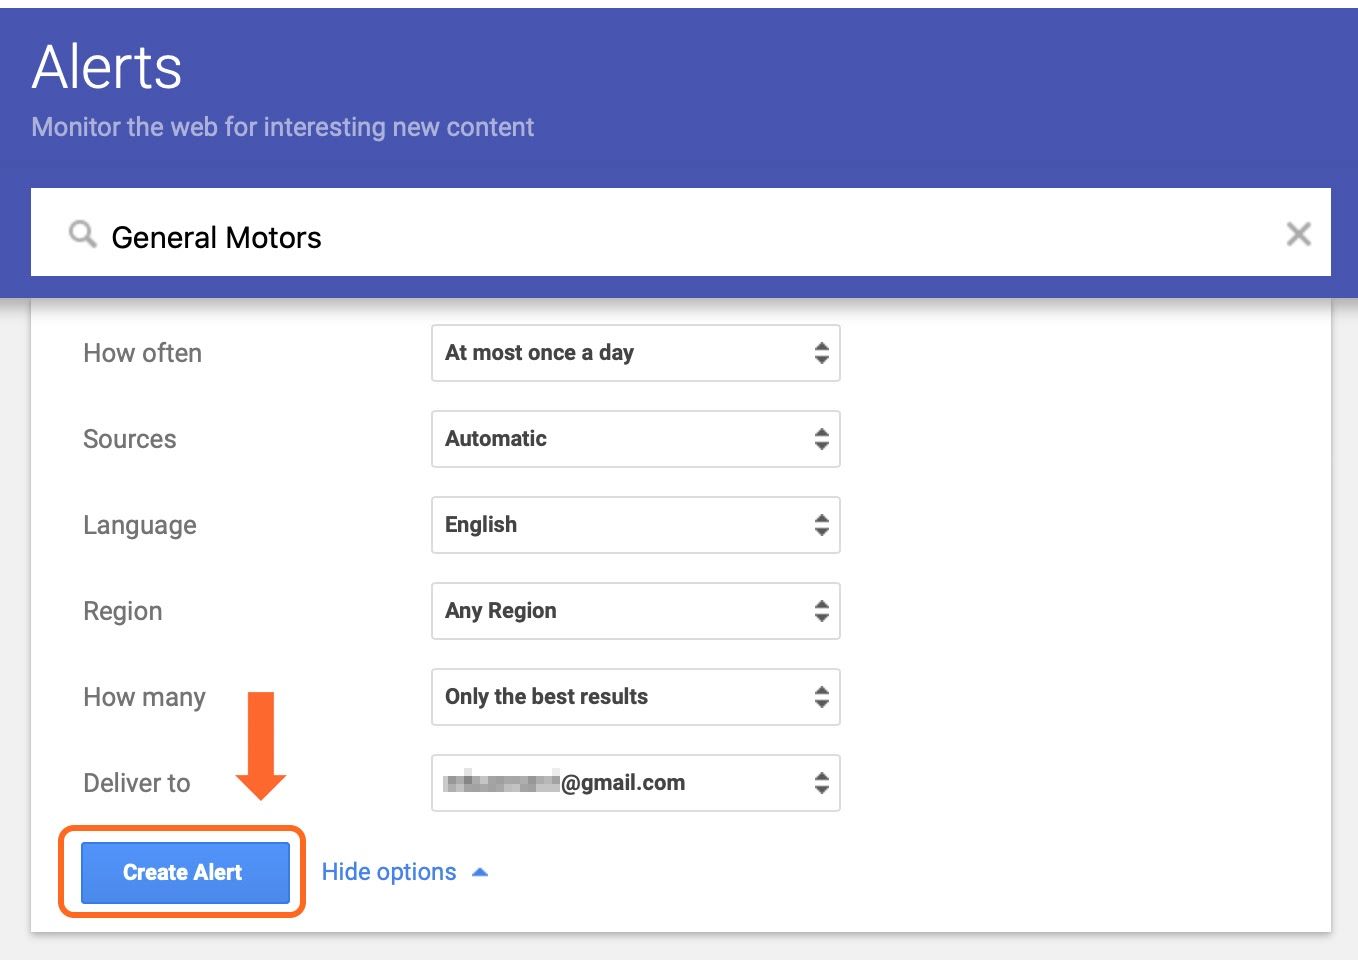
Task: Click the Monitor the web subtitle text
Action: click(283, 128)
